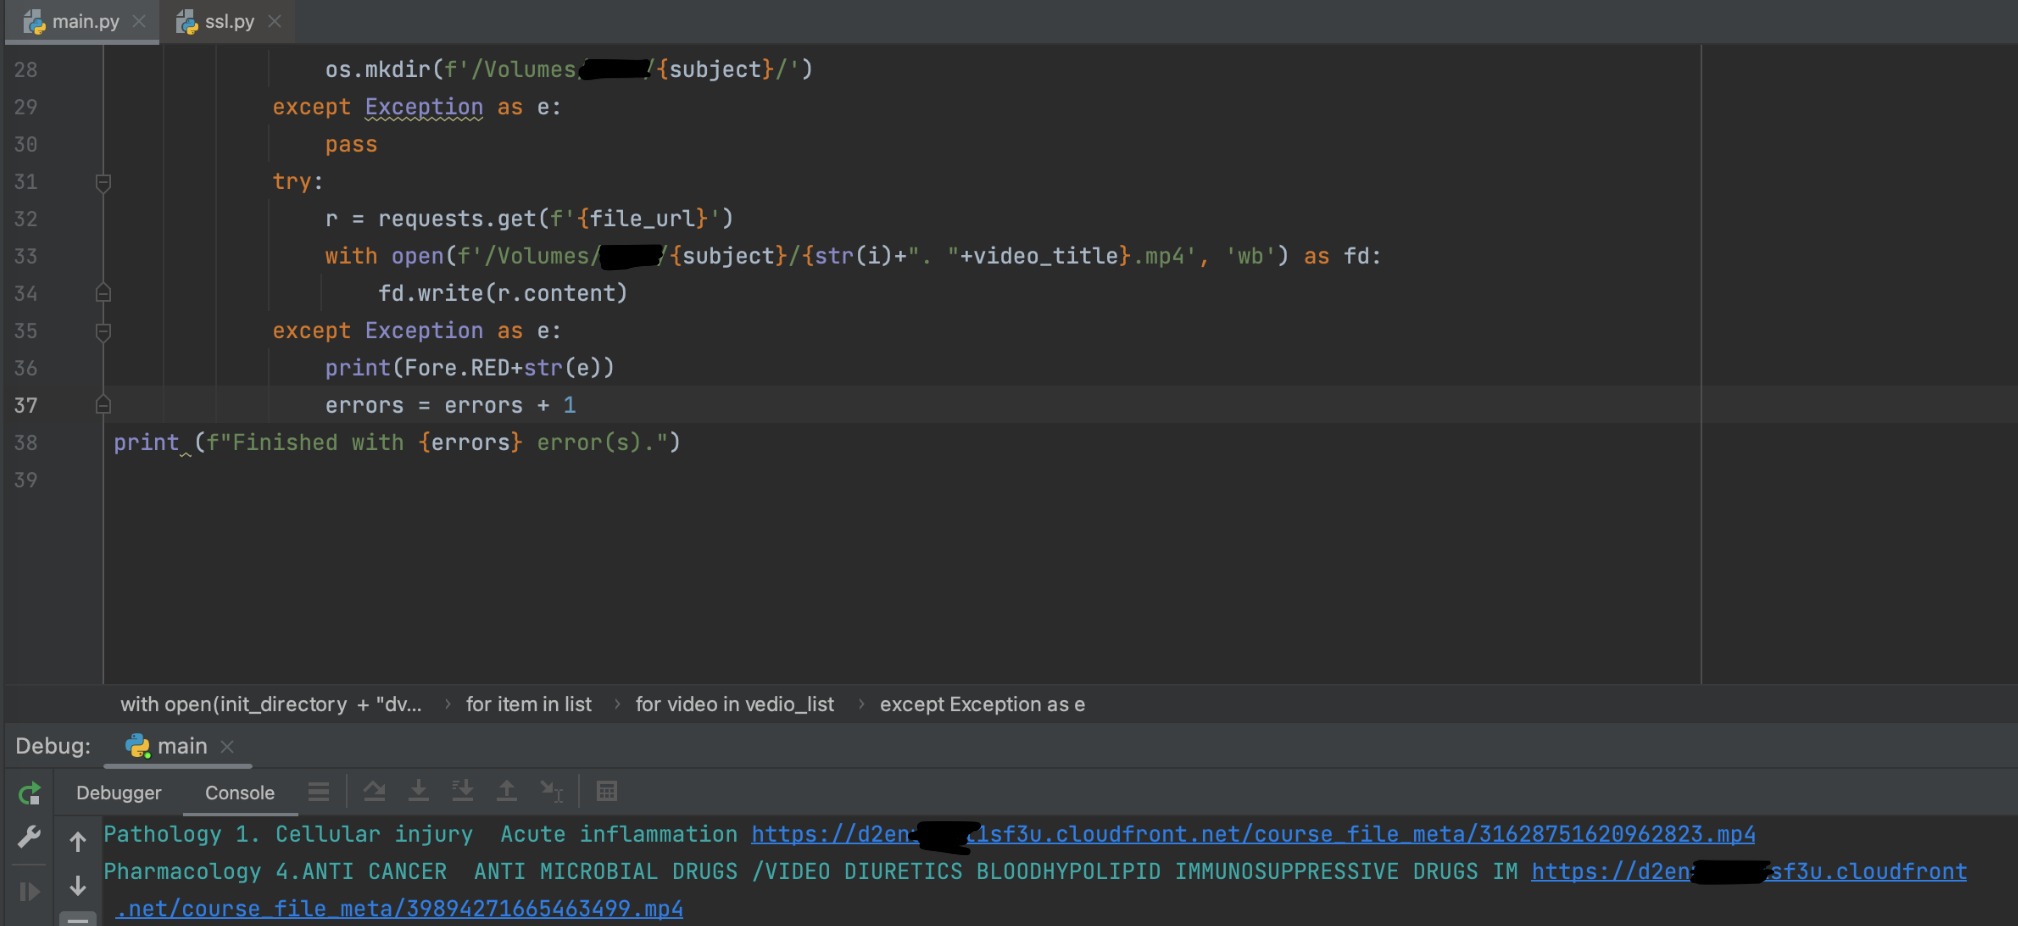Click the Step Over icon
This screenshot has height=926, width=2018.
pyautogui.click(x=375, y=792)
